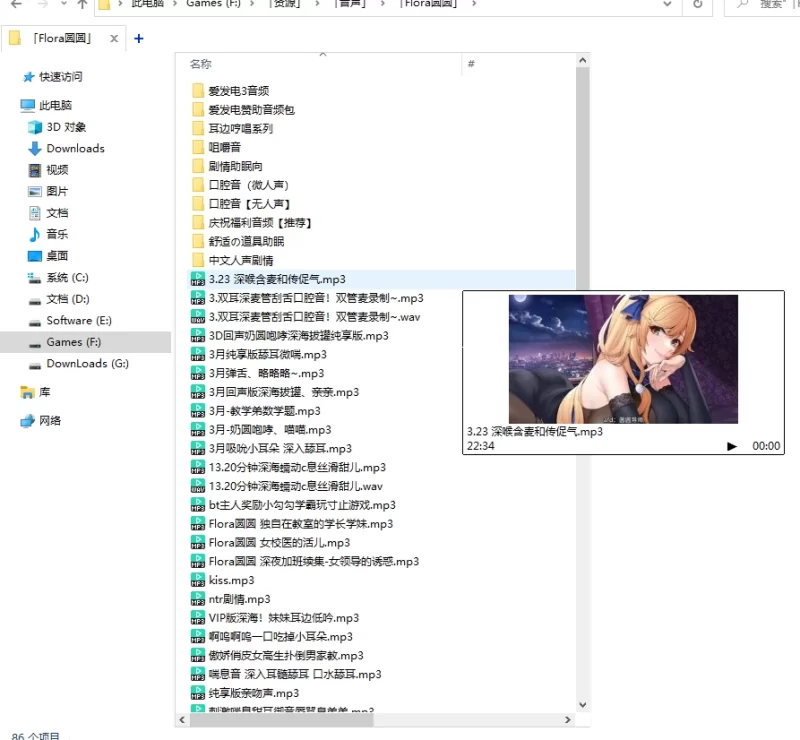
Task: Click the 网络 network icon
Action: [28, 421]
